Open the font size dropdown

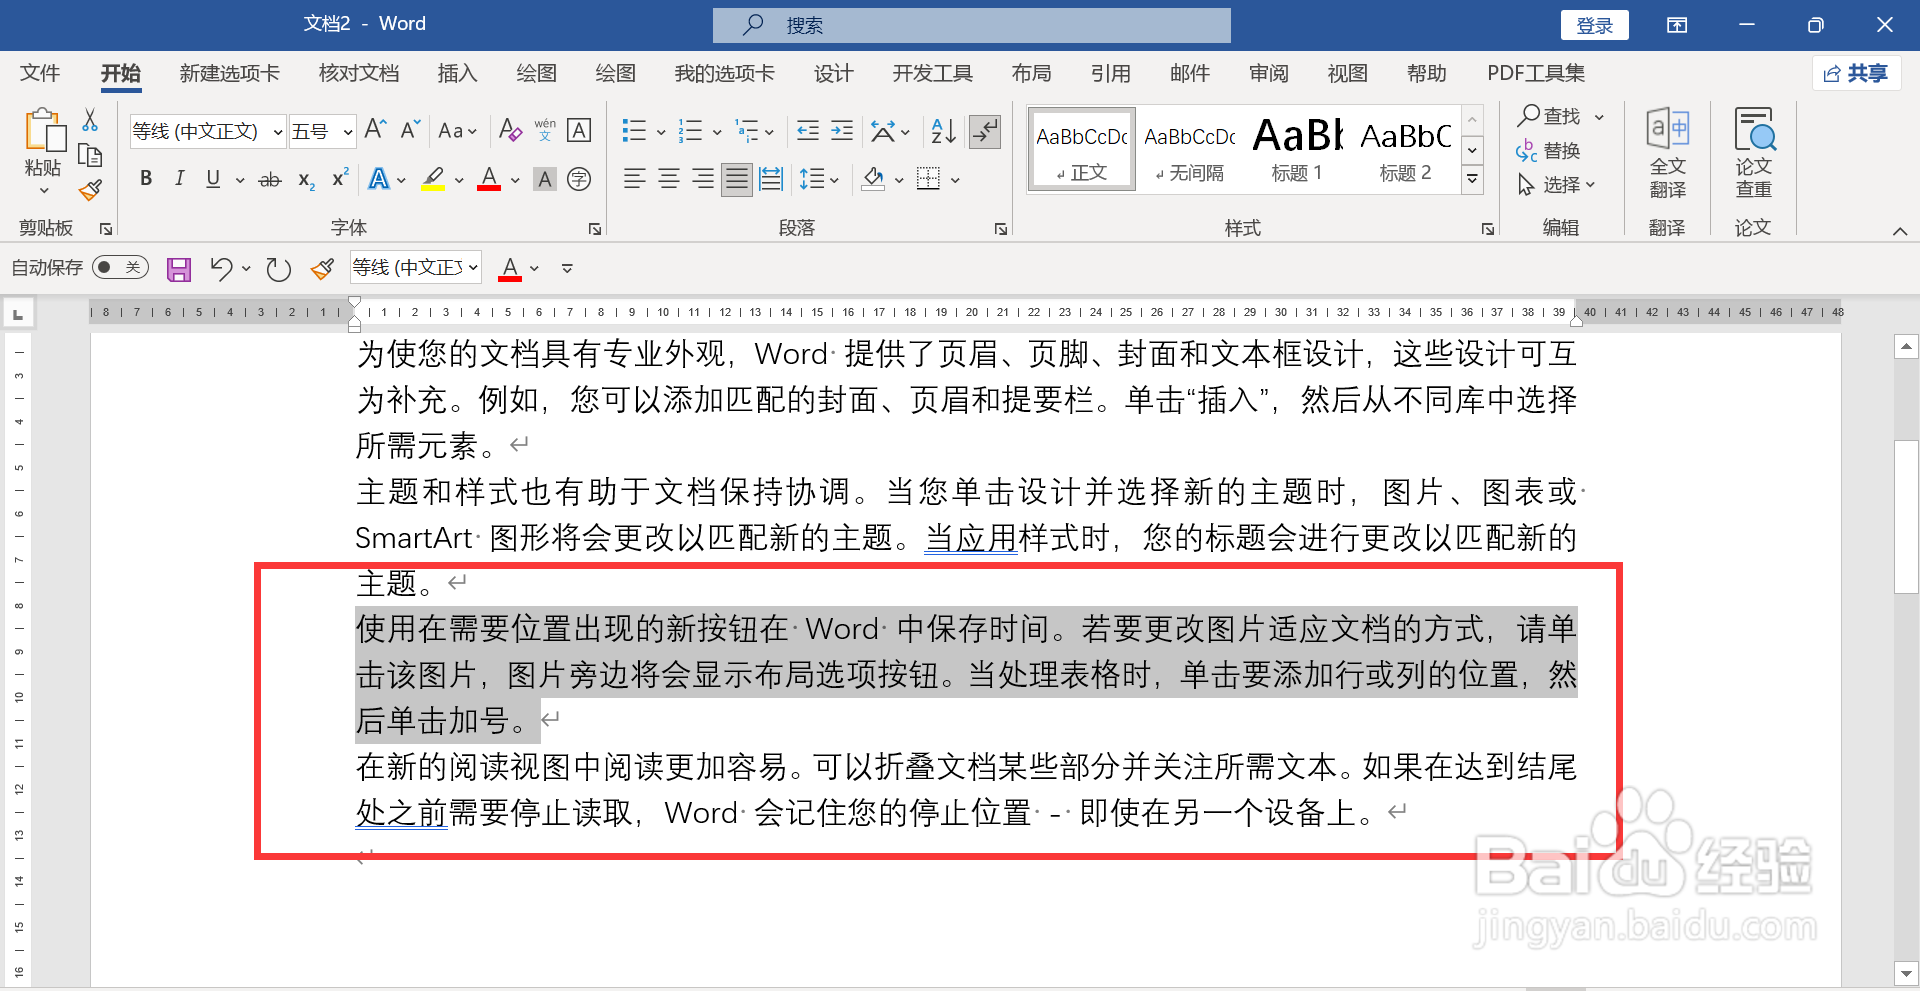[x=348, y=131]
